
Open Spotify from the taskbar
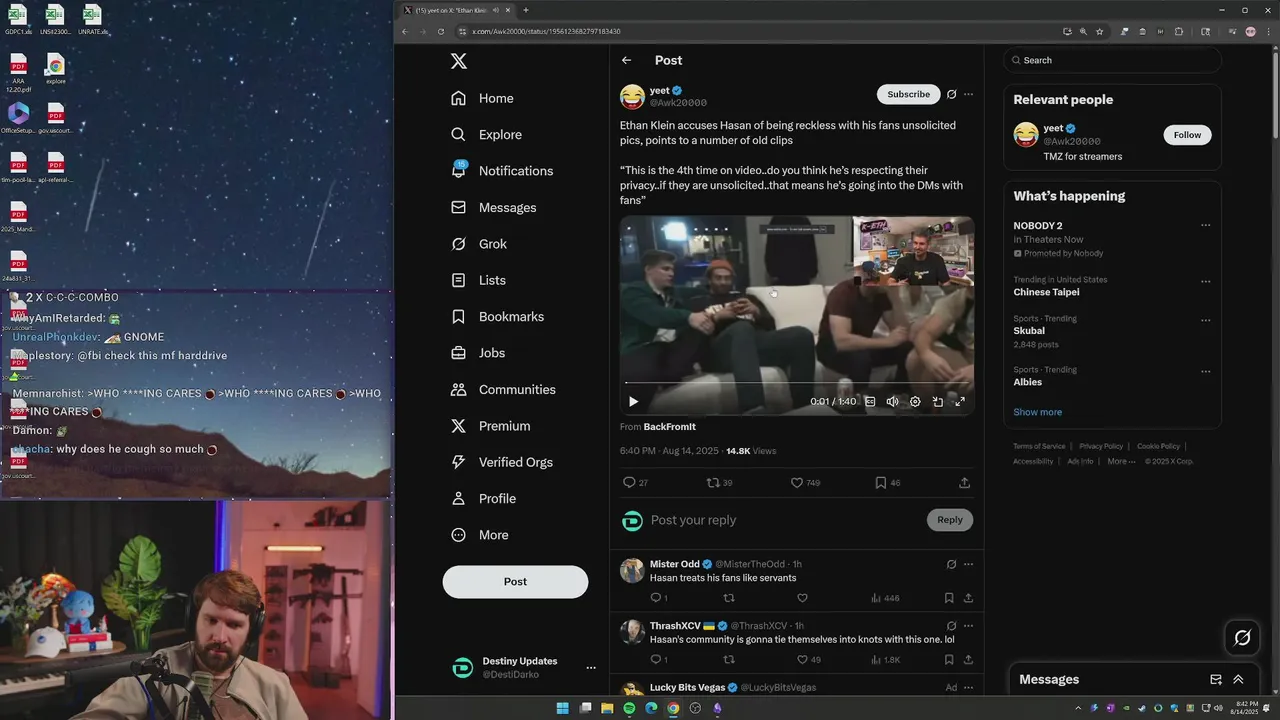pos(629,709)
